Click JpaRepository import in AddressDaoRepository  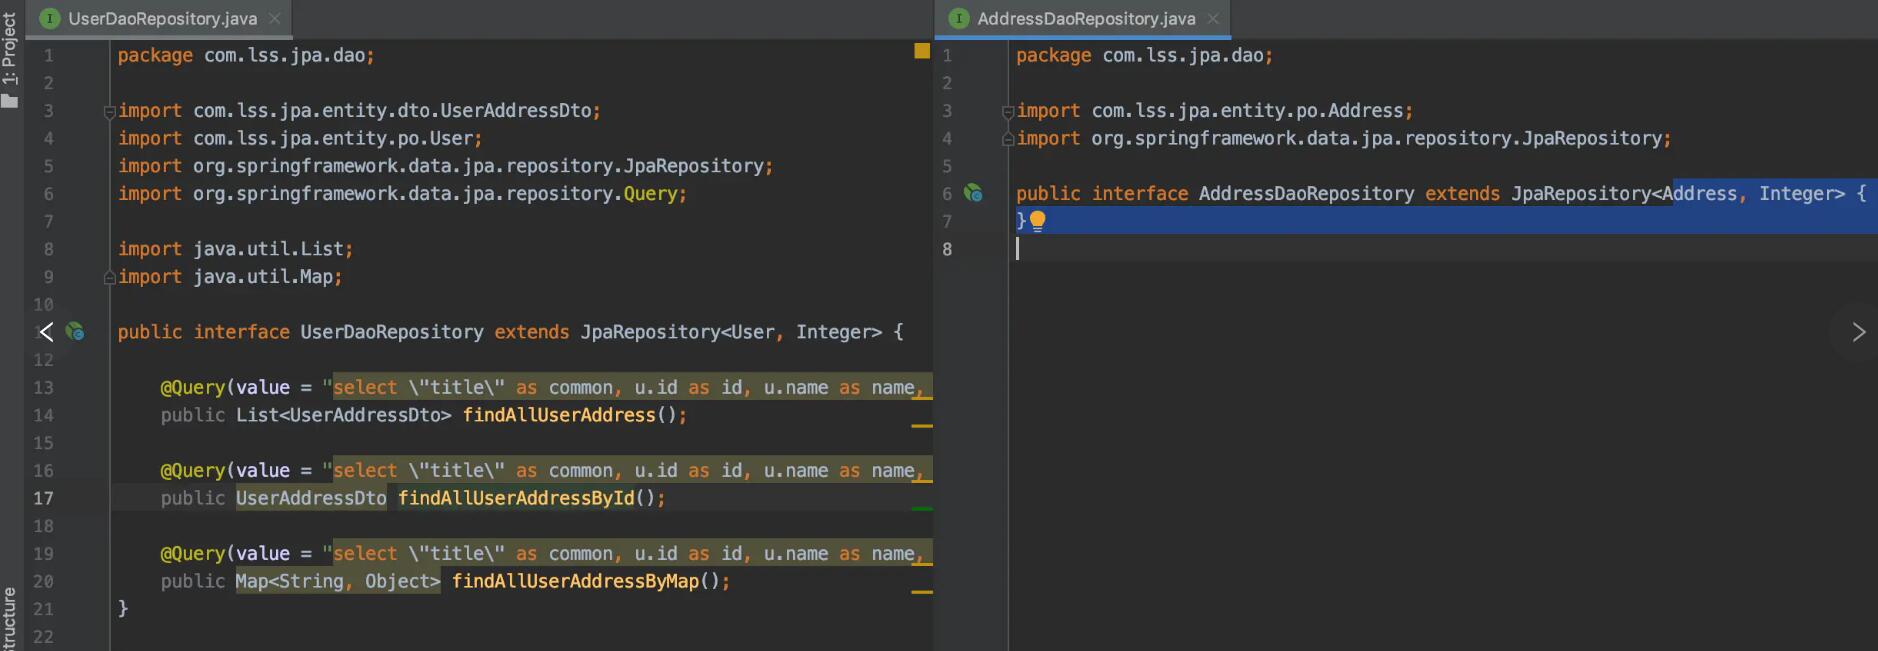[x=1344, y=139]
